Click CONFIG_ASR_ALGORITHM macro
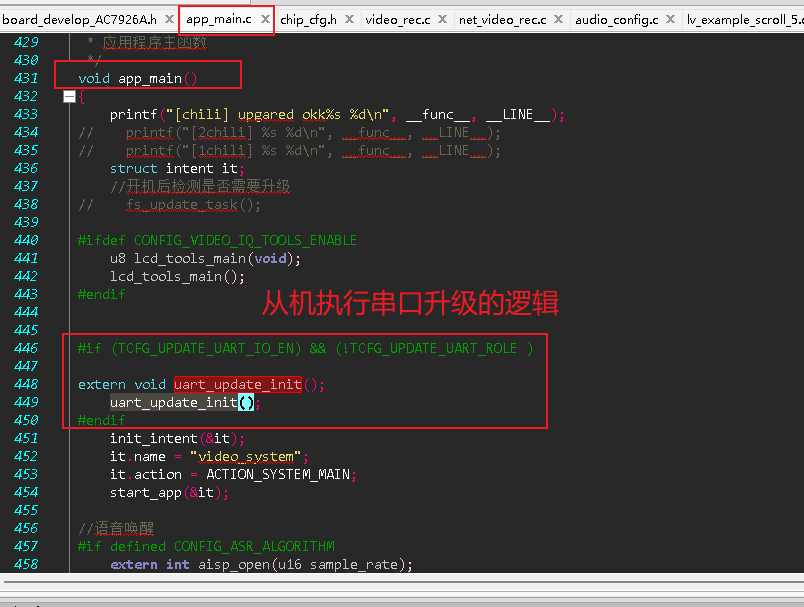This screenshot has height=607, width=804. 254,547
